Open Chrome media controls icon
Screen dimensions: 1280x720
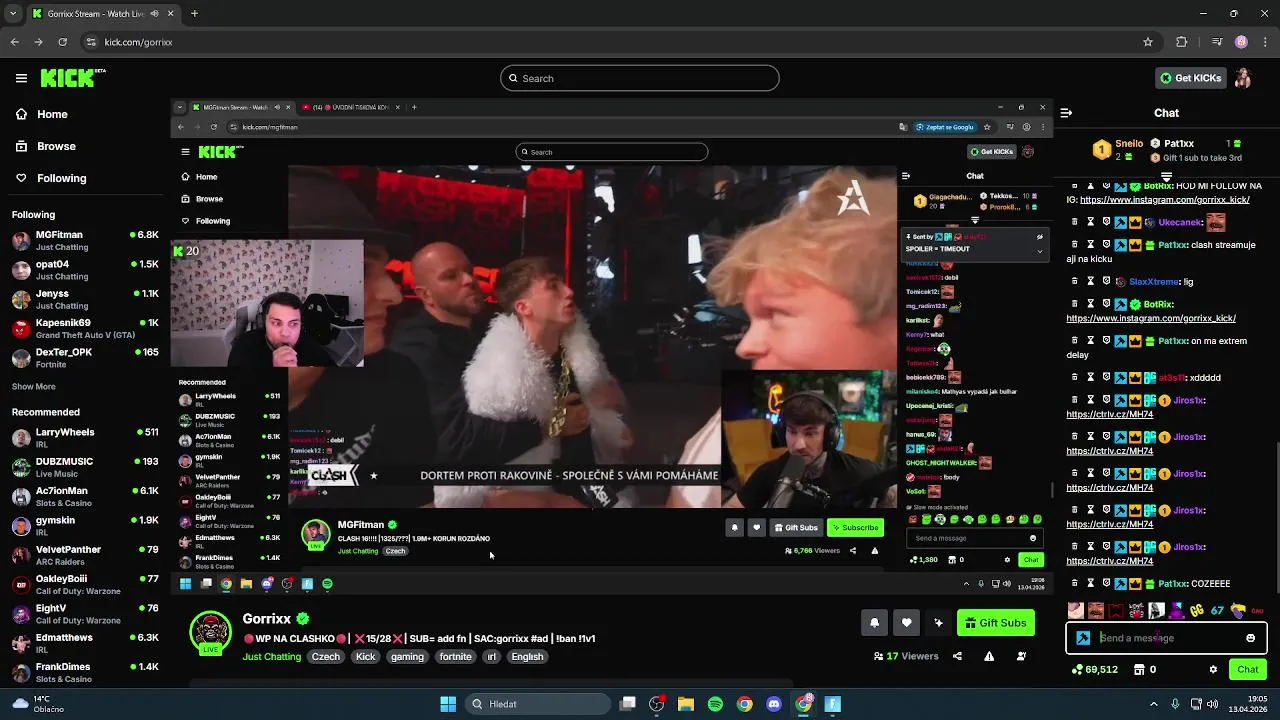point(1216,42)
